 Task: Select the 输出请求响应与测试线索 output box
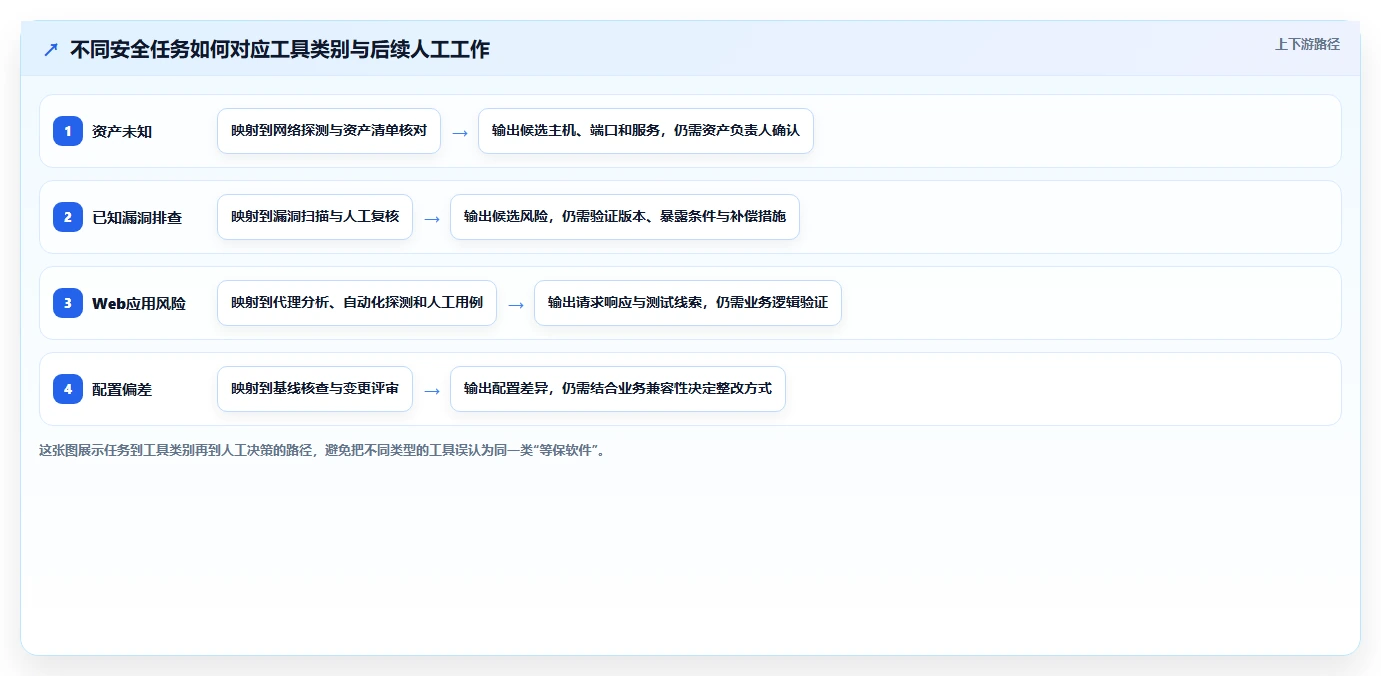(x=688, y=303)
